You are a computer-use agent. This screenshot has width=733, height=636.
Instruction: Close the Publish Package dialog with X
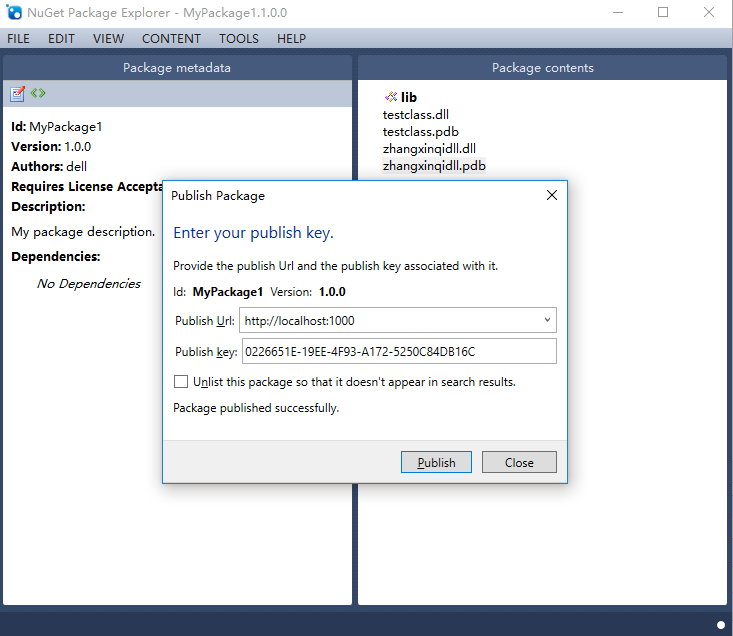pyautogui.click(x=552, y=195)
